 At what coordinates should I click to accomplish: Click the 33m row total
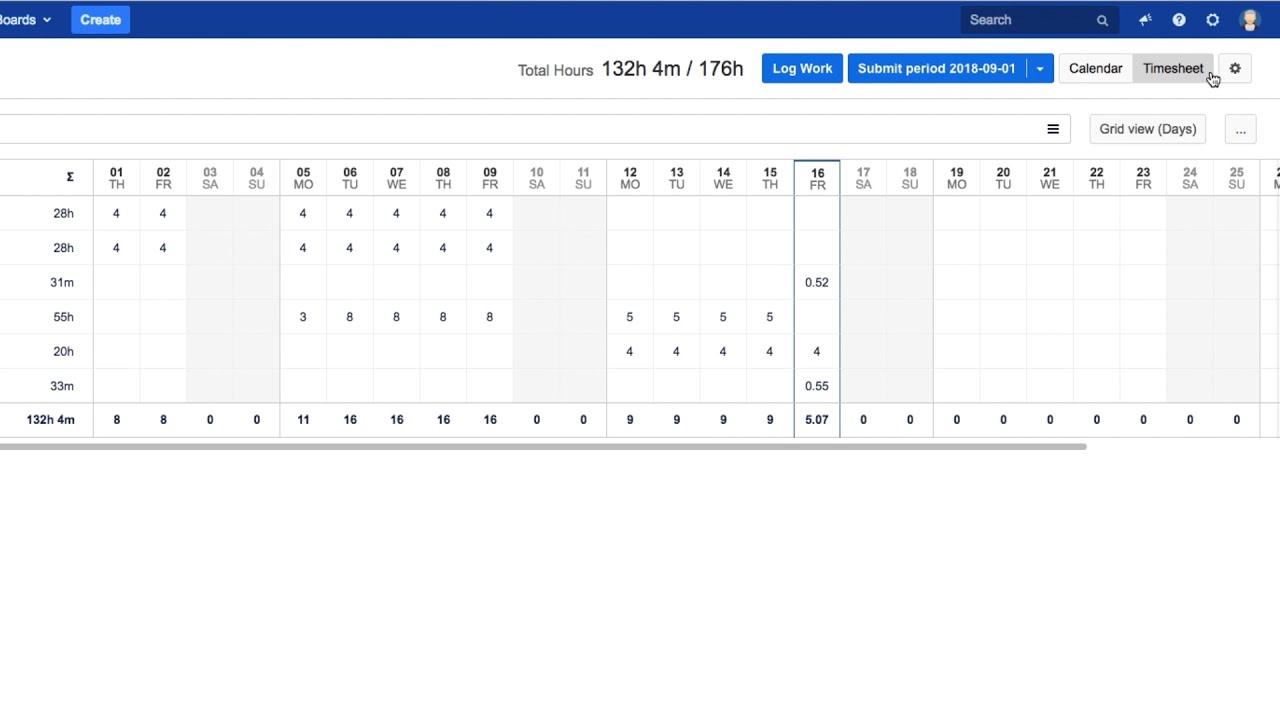[x=62, y=386]
